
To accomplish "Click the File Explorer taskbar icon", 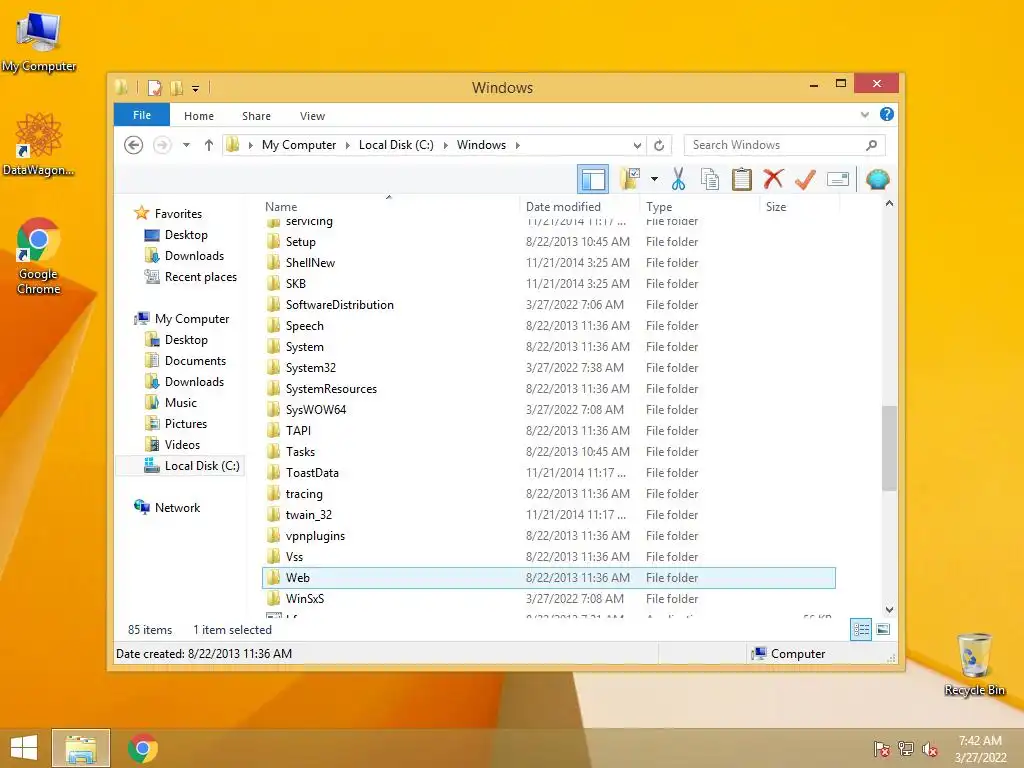I will point(81,748).
